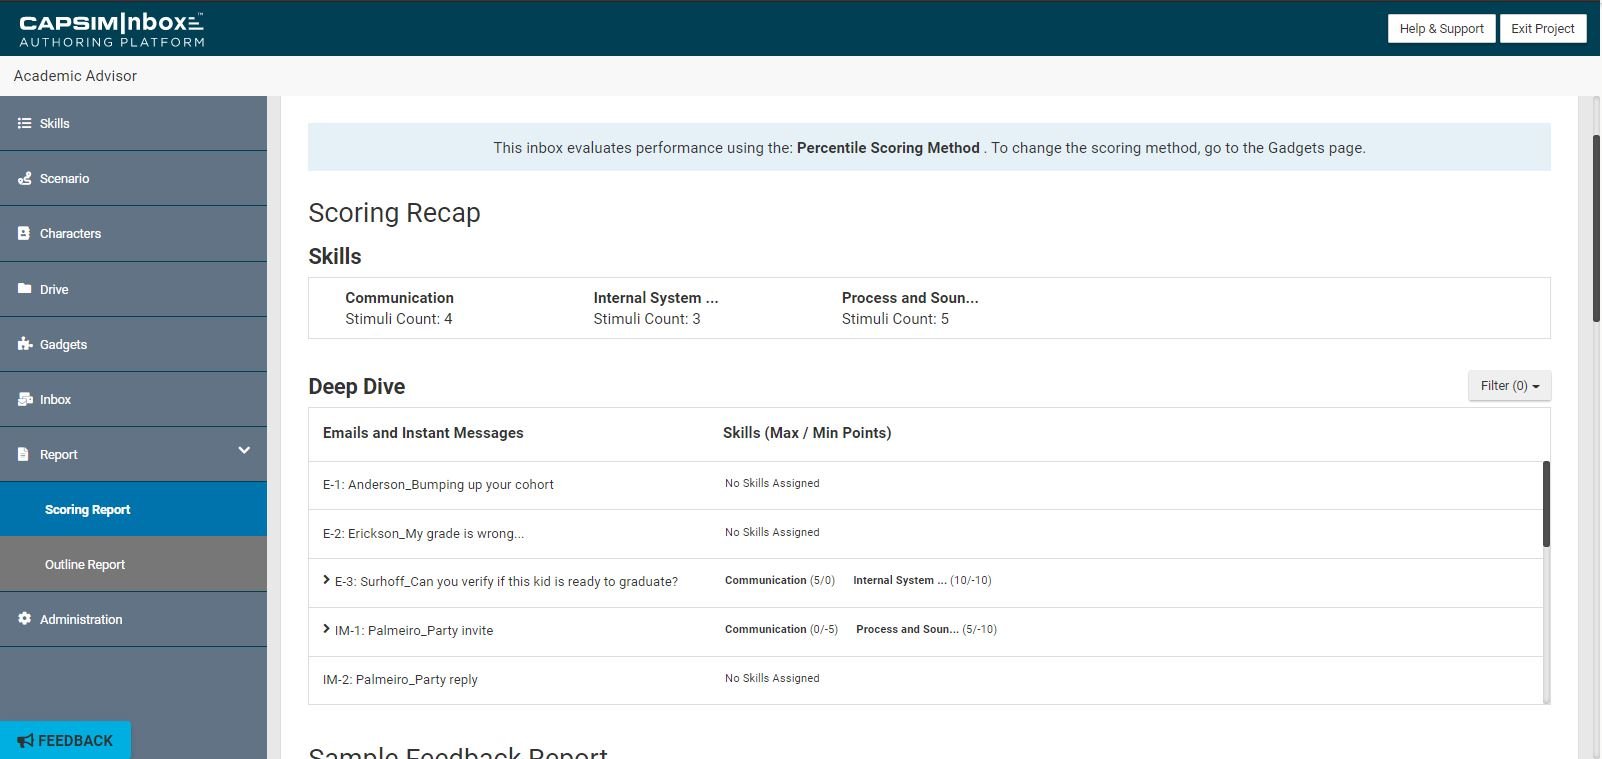The image size is (1602, 759).
Task: Open the Filter (0) dropdown
Action: [x=1509, y=386]
